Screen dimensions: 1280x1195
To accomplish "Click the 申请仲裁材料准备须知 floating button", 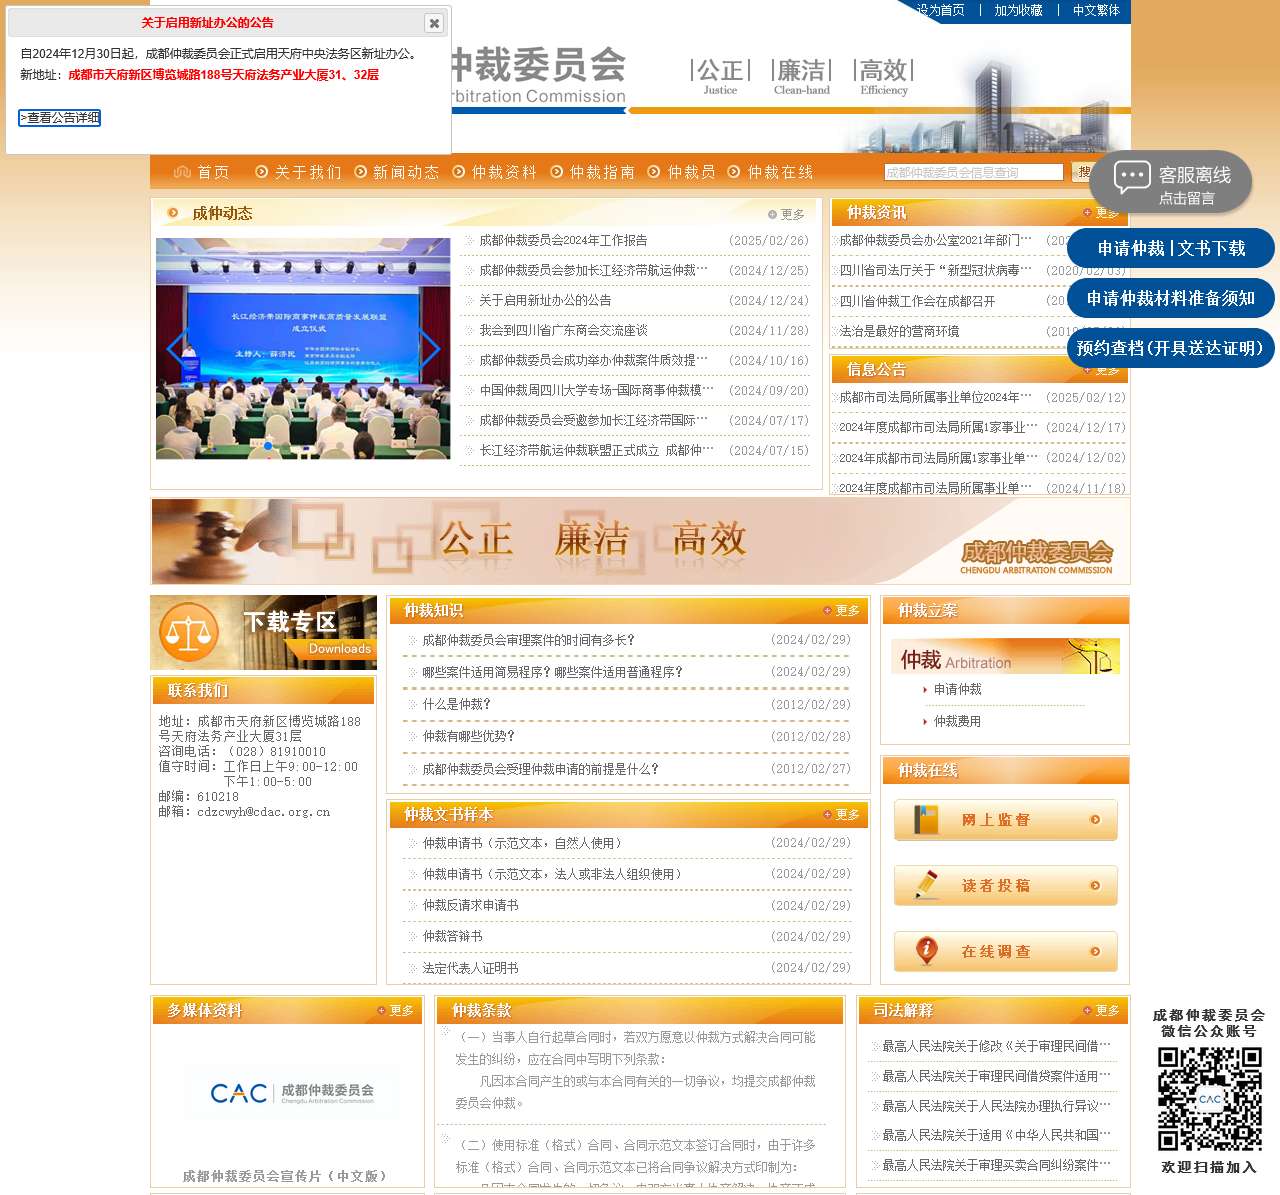I will [x=1171, y=298].
